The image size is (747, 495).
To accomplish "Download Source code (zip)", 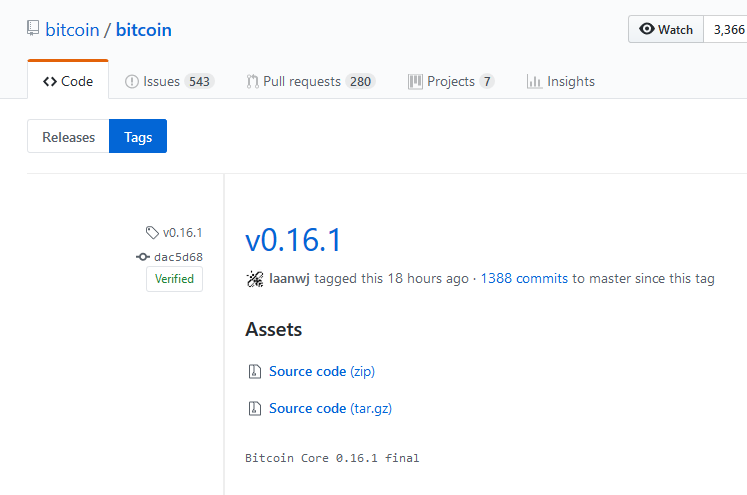I will [x=322, y=371].
